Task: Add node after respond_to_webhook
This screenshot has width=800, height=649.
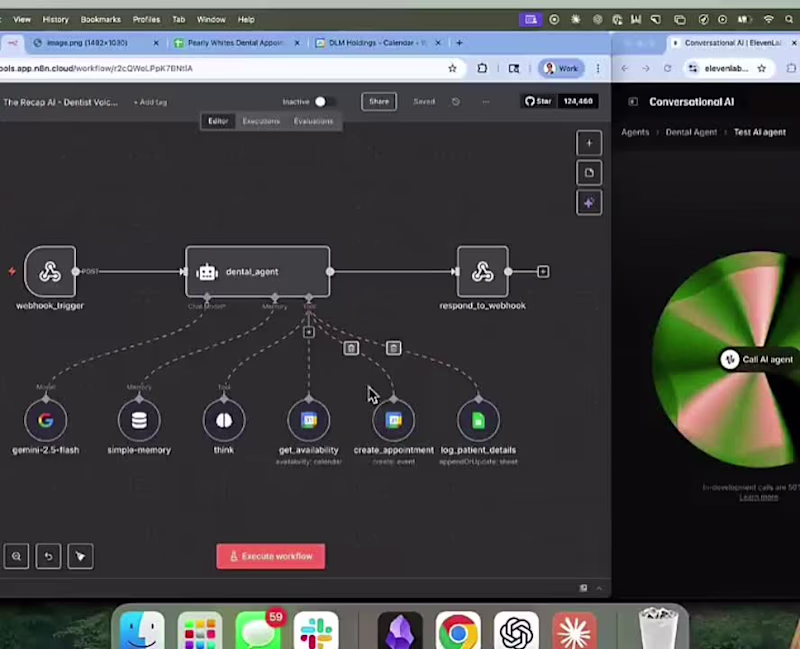Action: (x=543, y=271)
